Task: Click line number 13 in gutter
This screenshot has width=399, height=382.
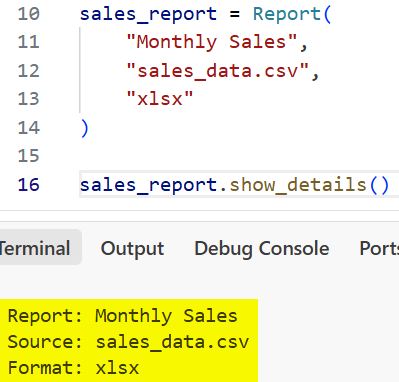Action: pyautogui.click(x=29, y=99)
